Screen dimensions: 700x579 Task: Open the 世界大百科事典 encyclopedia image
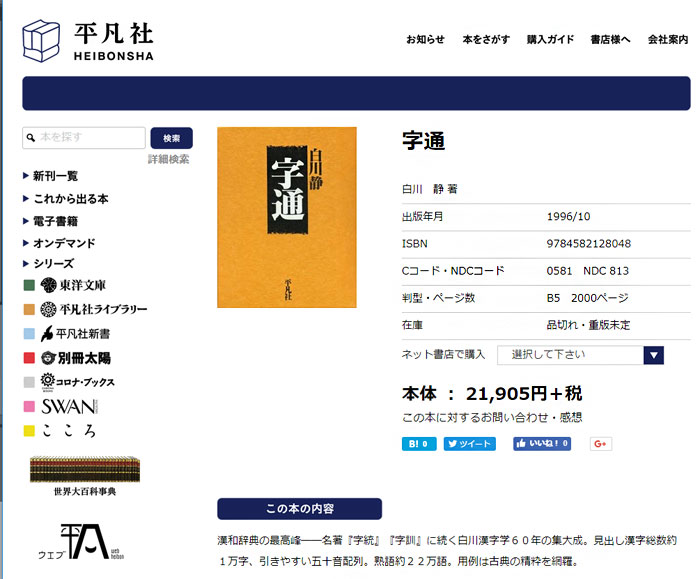pos(85,469)
